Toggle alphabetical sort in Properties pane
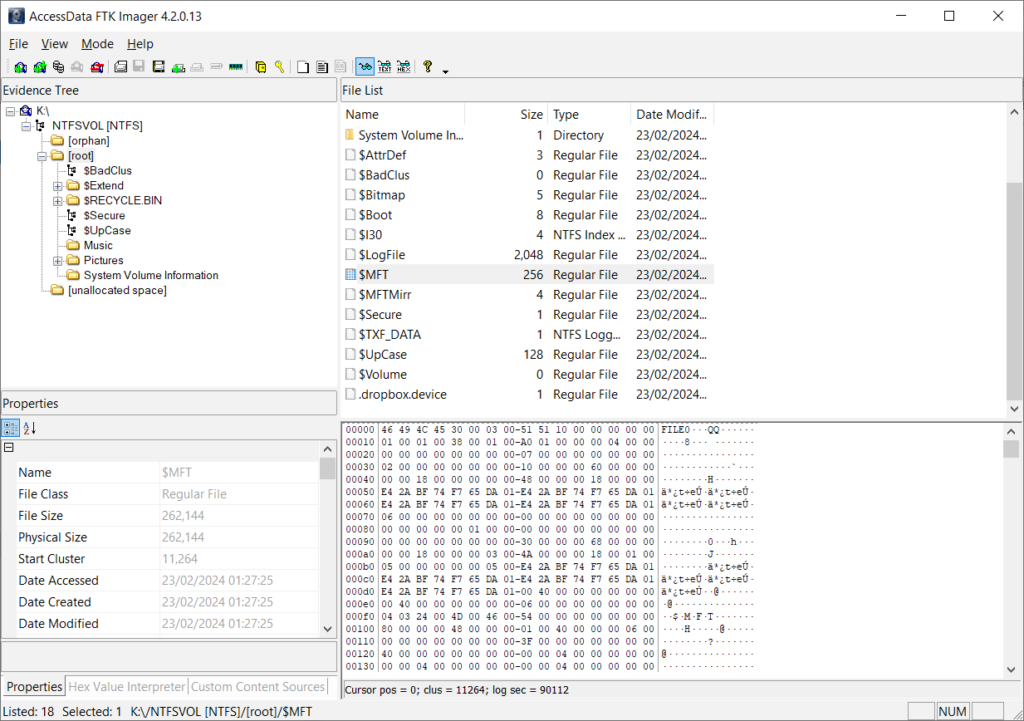The width and height of the screenshot is (1024, 721). click(x=29, y=428)
